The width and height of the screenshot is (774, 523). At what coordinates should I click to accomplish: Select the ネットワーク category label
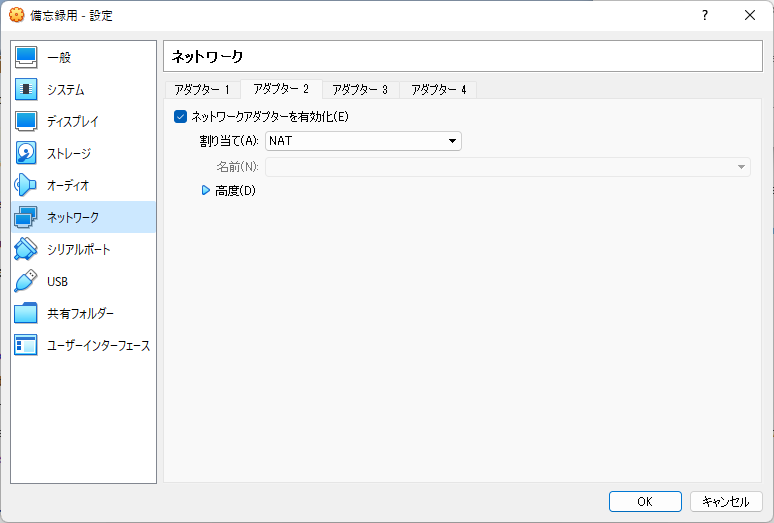pos(73,217)
